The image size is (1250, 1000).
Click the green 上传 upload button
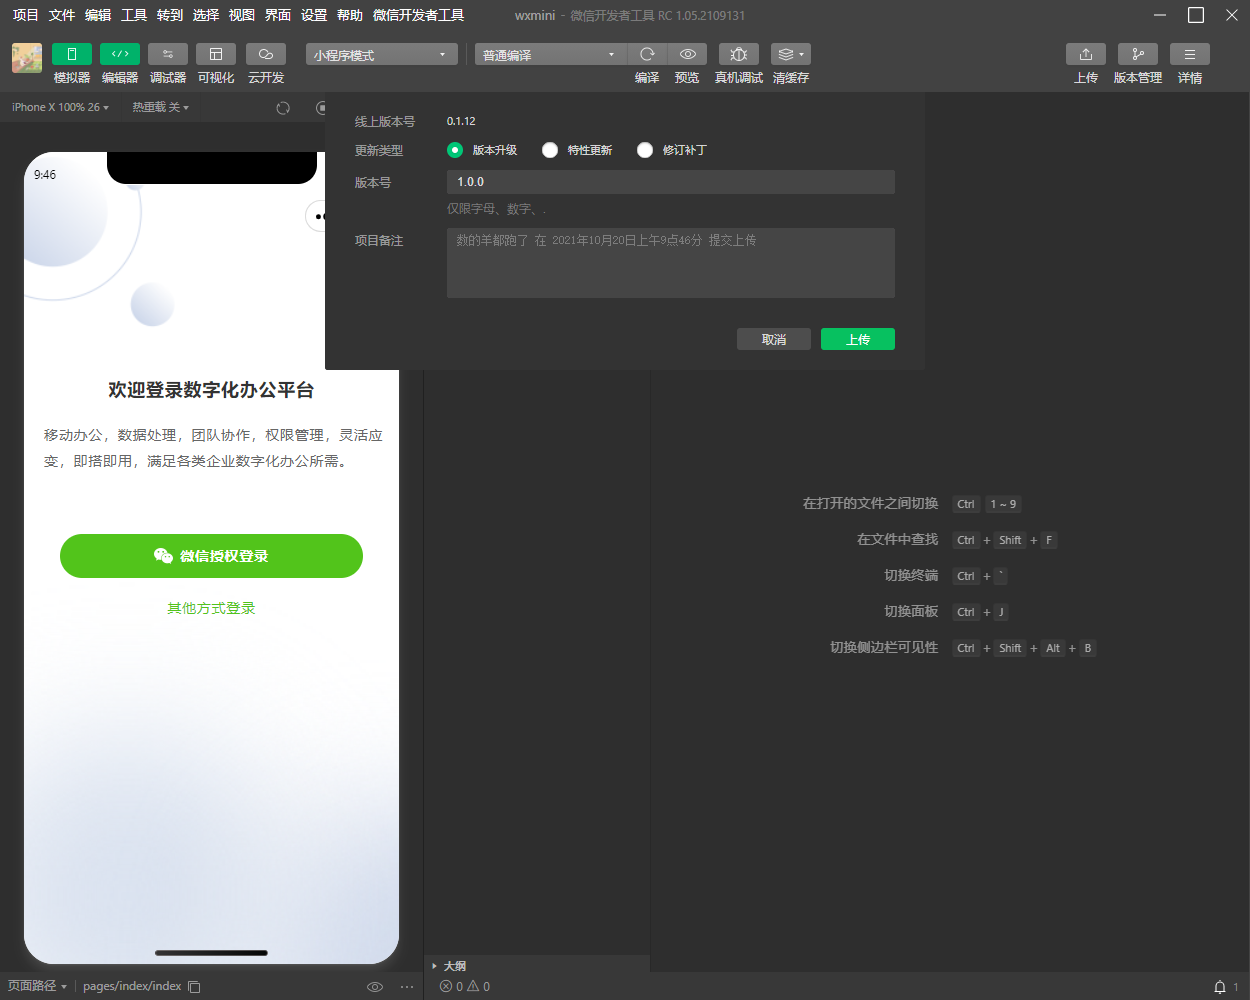coord(857,339)
